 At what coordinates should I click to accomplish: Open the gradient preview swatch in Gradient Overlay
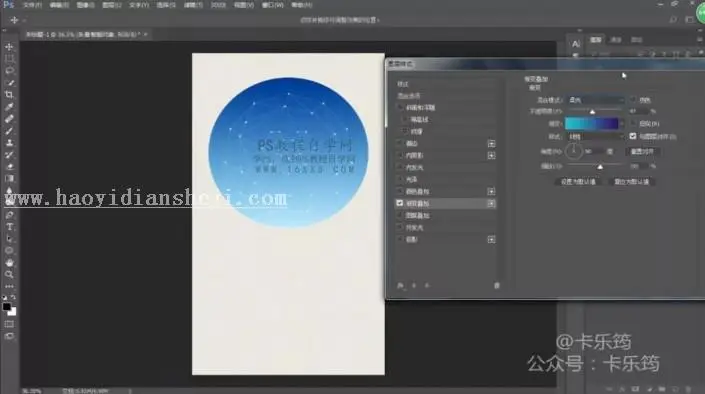coord(591,123)
